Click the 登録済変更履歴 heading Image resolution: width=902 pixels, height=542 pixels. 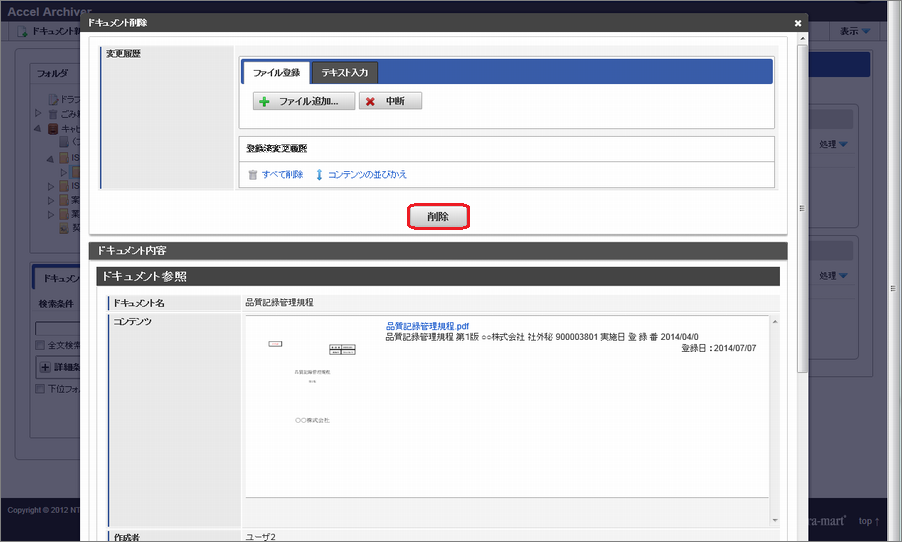(277, 148)
